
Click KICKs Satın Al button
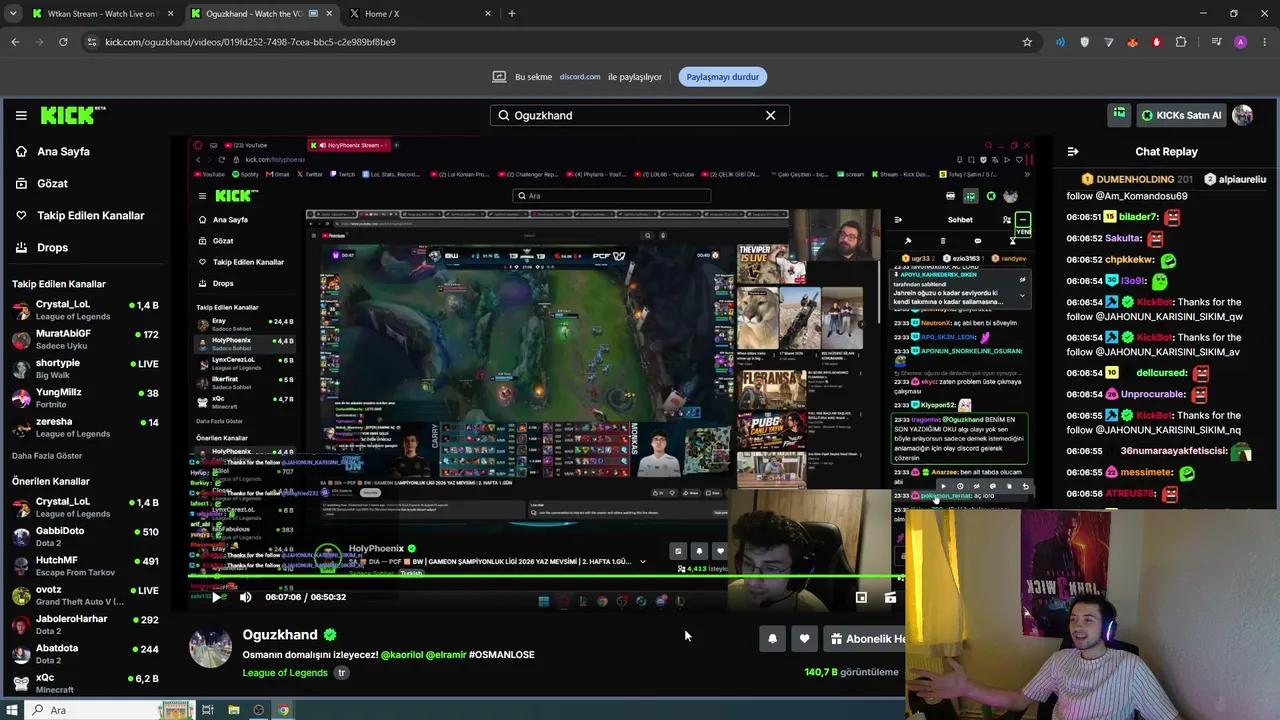click(x=1181, y=115)
